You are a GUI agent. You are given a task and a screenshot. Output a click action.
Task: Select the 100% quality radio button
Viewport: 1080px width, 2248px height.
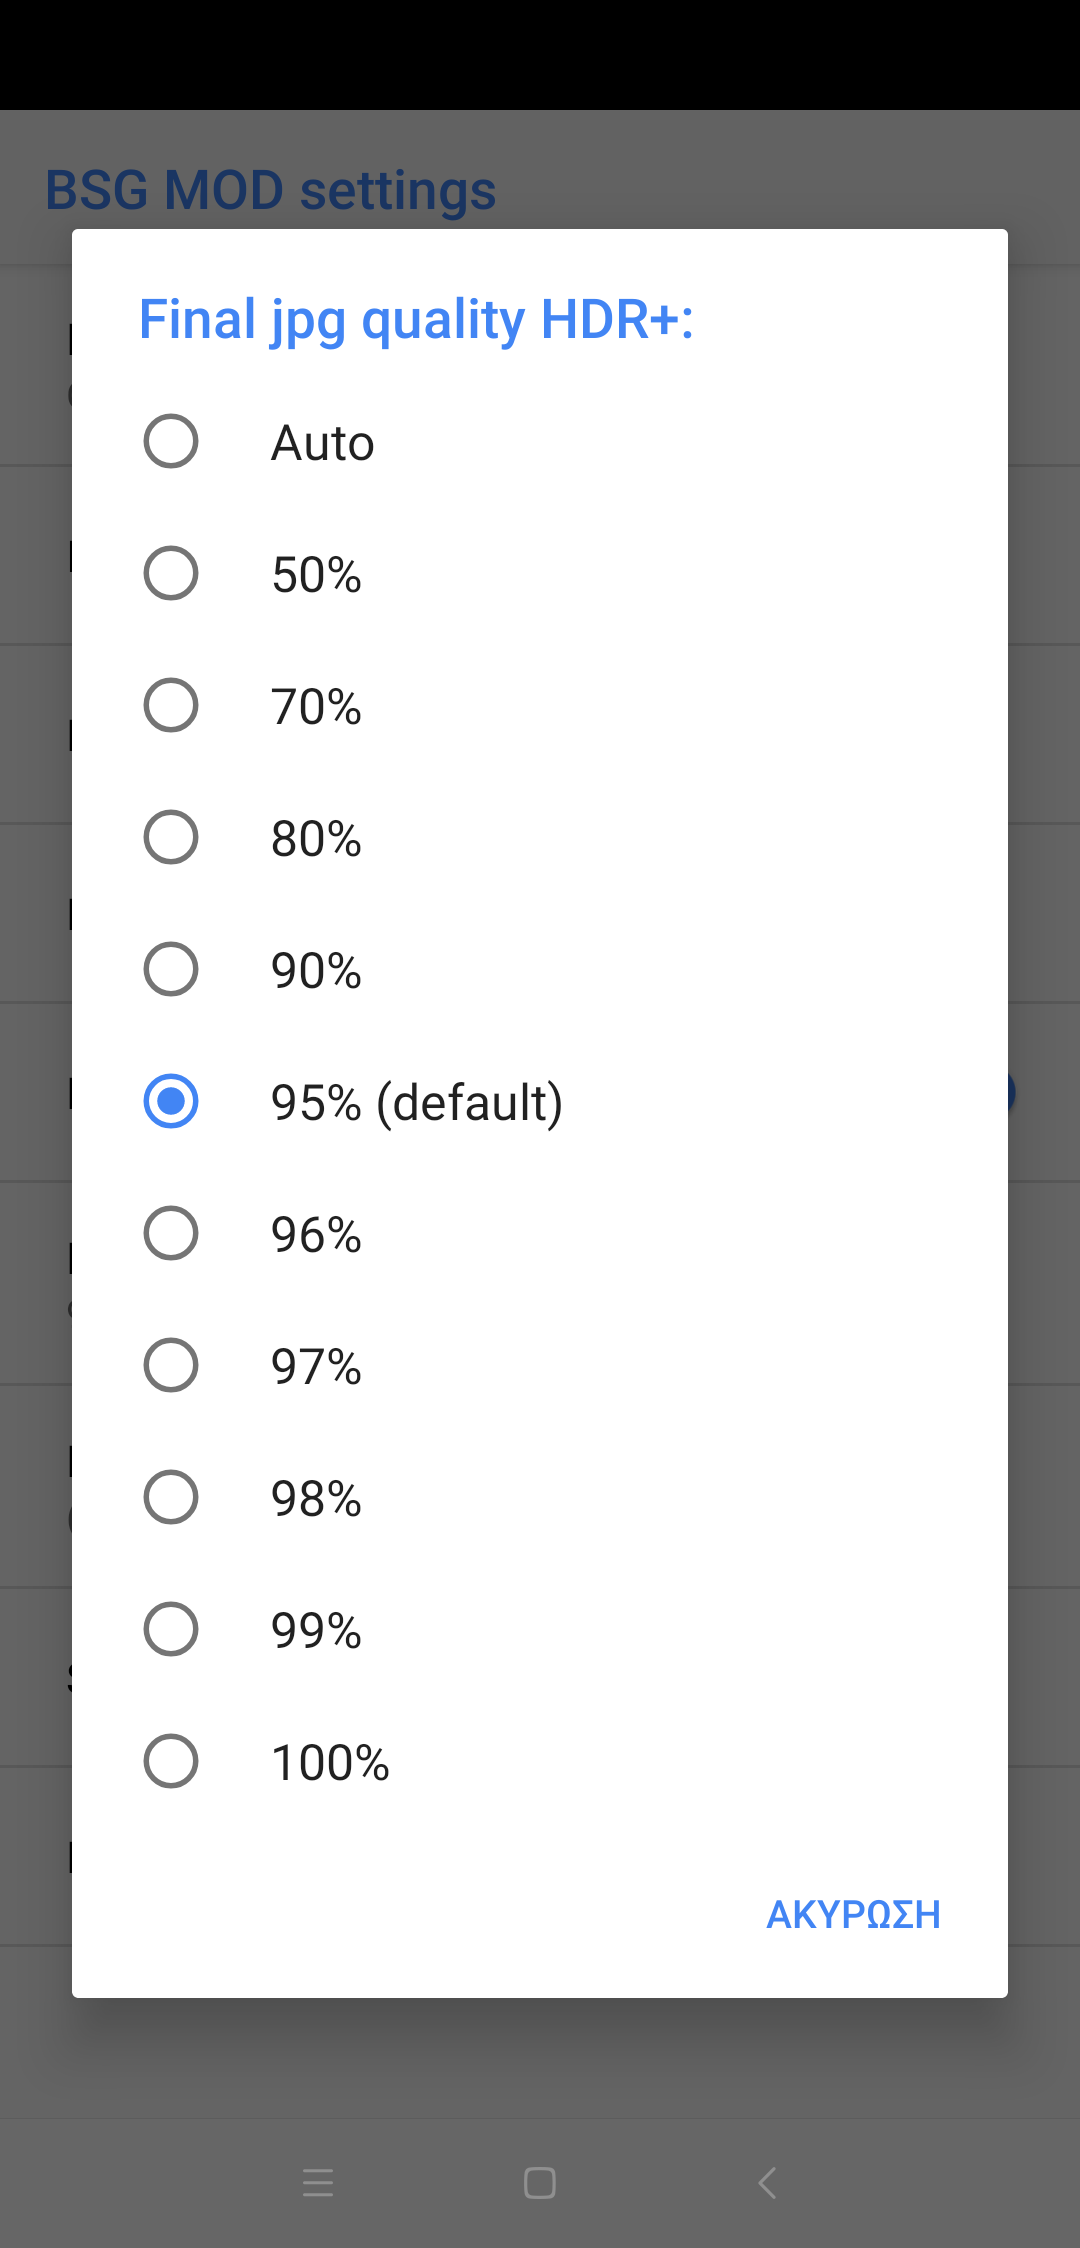pos(171,1762)
